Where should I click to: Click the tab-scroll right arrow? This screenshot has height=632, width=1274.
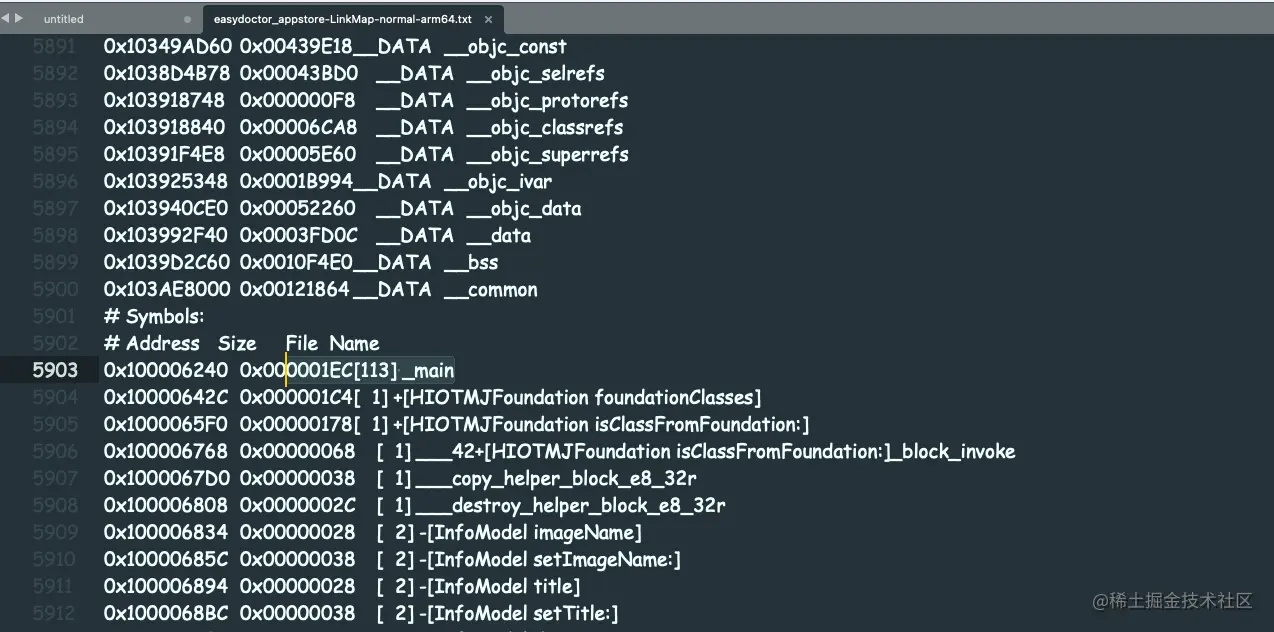pyautogui.click(x=18, y=18)
